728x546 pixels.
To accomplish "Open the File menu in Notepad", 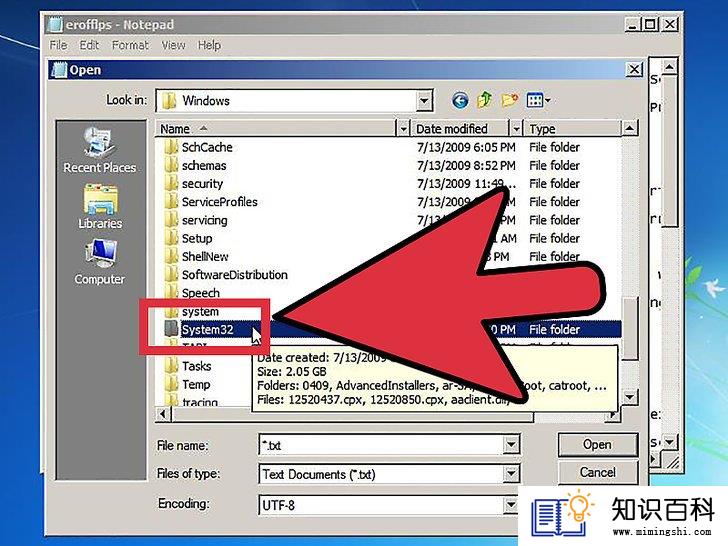I will coord(58,45).
